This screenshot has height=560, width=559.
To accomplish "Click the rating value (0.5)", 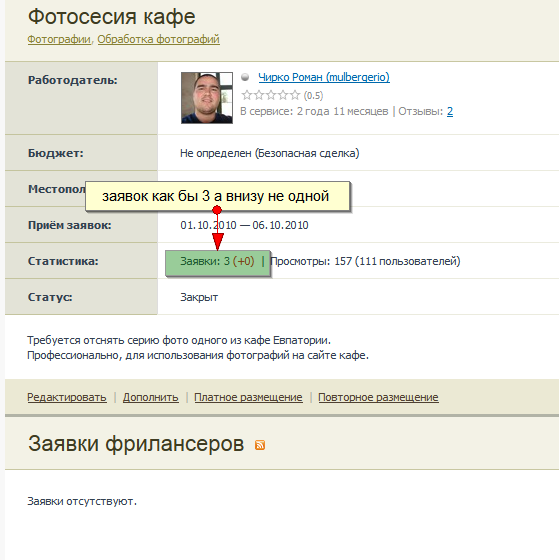I will (x=313, y=96).
